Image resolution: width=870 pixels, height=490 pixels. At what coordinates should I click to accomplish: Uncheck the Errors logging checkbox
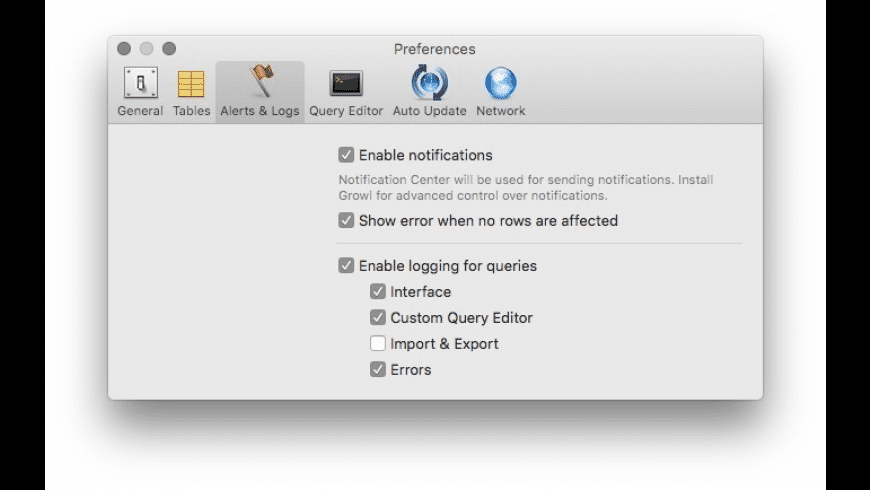378,370
